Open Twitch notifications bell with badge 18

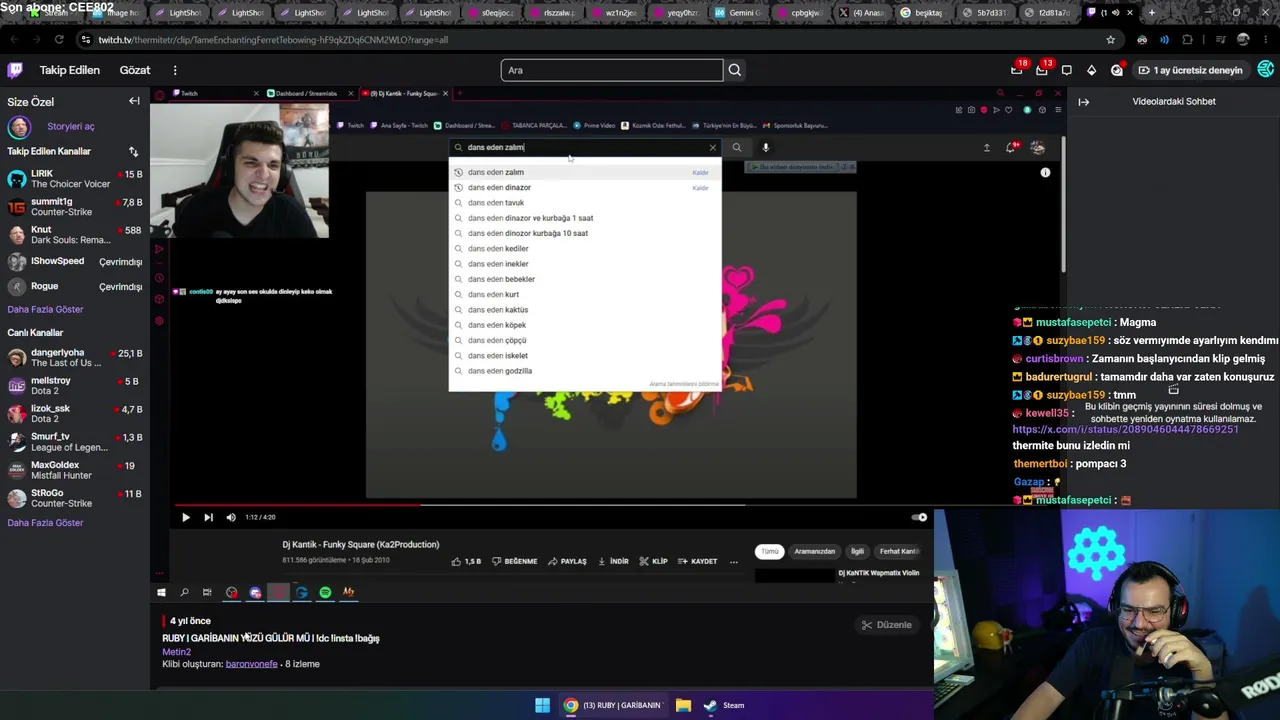coord(1017,70)
